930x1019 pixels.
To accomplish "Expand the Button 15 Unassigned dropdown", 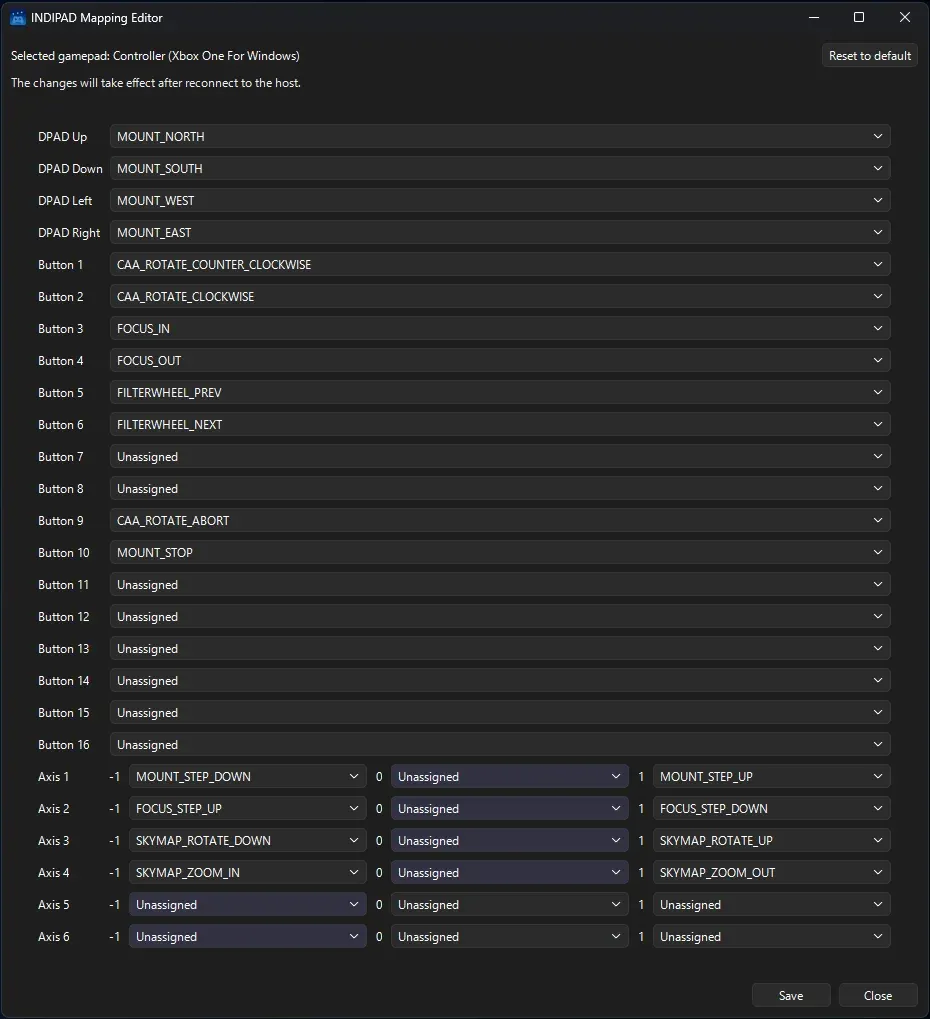I will tap(500, 712).
